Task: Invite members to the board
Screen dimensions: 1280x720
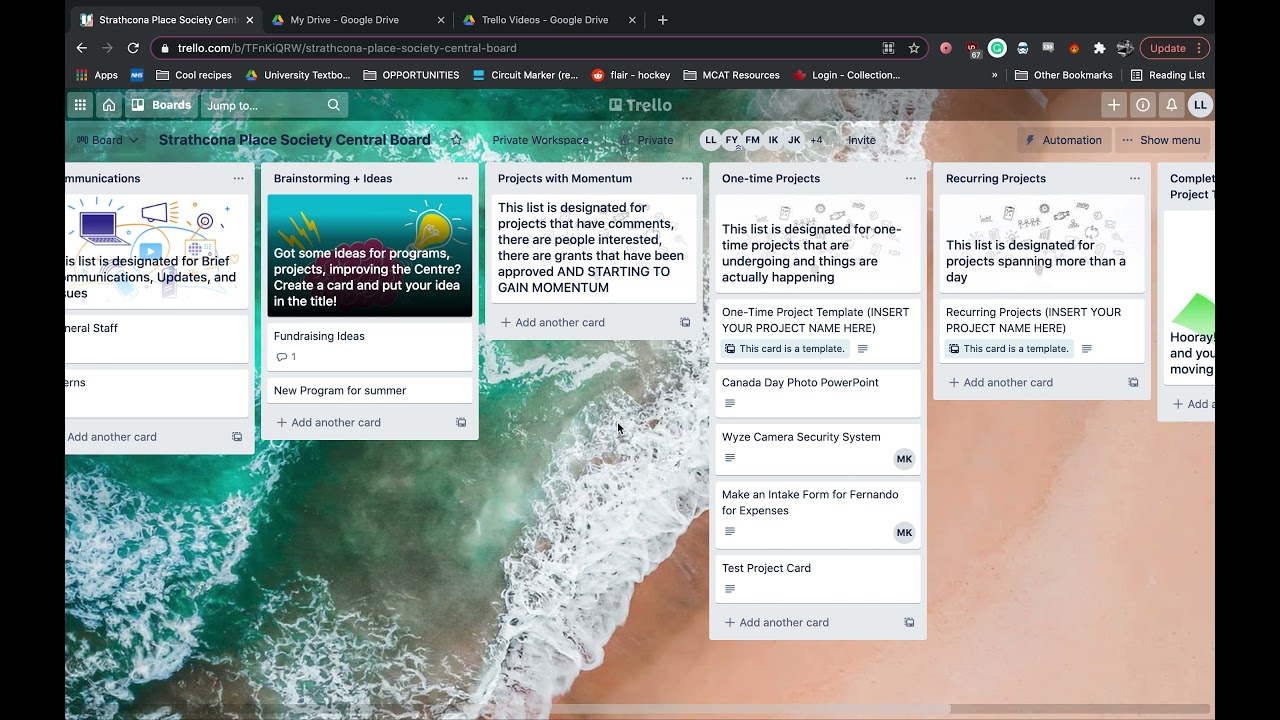Action: pyautogui.click(x=862, y=140)
